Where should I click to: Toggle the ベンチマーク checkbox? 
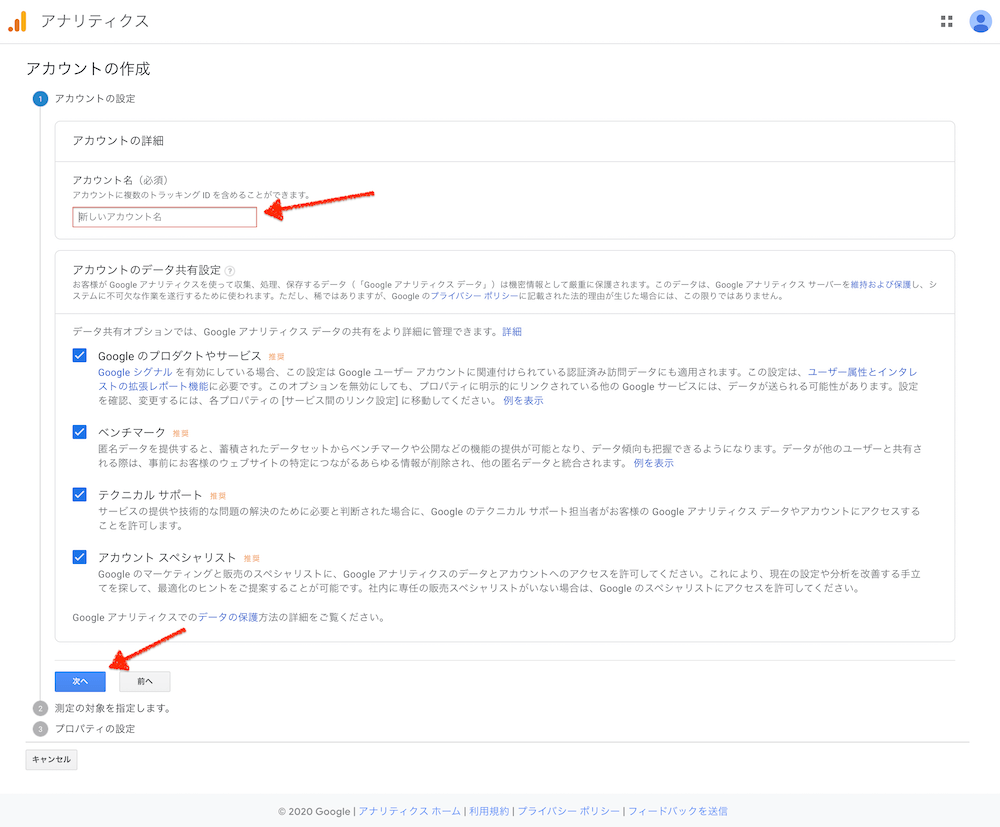[x=80, y=432]
